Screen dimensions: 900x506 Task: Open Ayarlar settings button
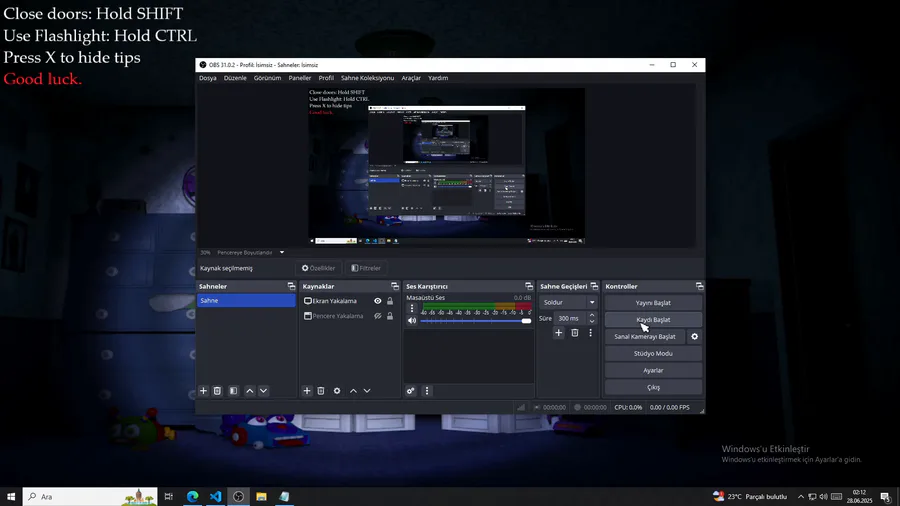coord(653,371)
